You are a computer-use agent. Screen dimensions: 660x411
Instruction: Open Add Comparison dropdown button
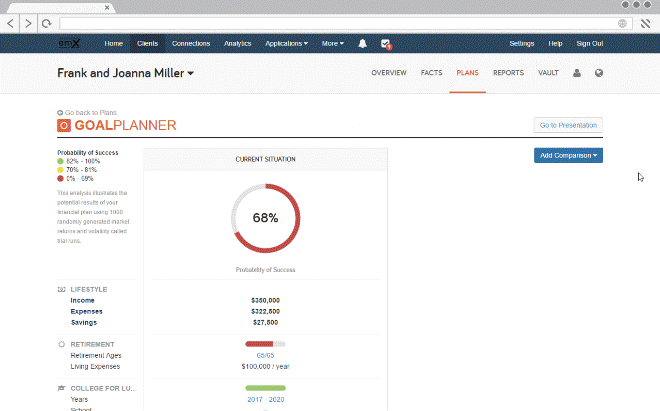click(x=568, y=155)
